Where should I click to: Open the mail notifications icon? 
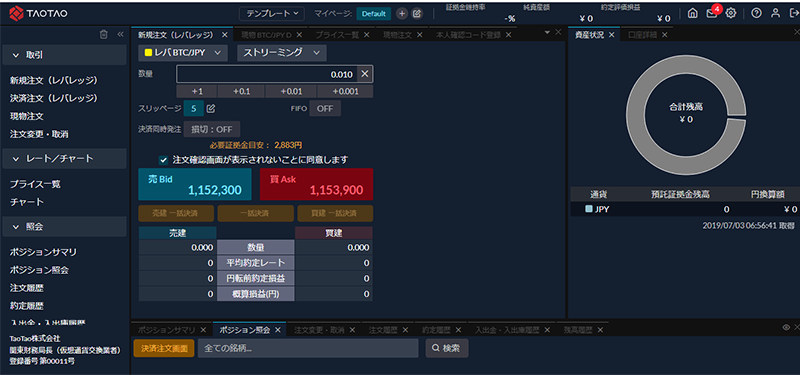pyautogui.click(x=712, y=14)
